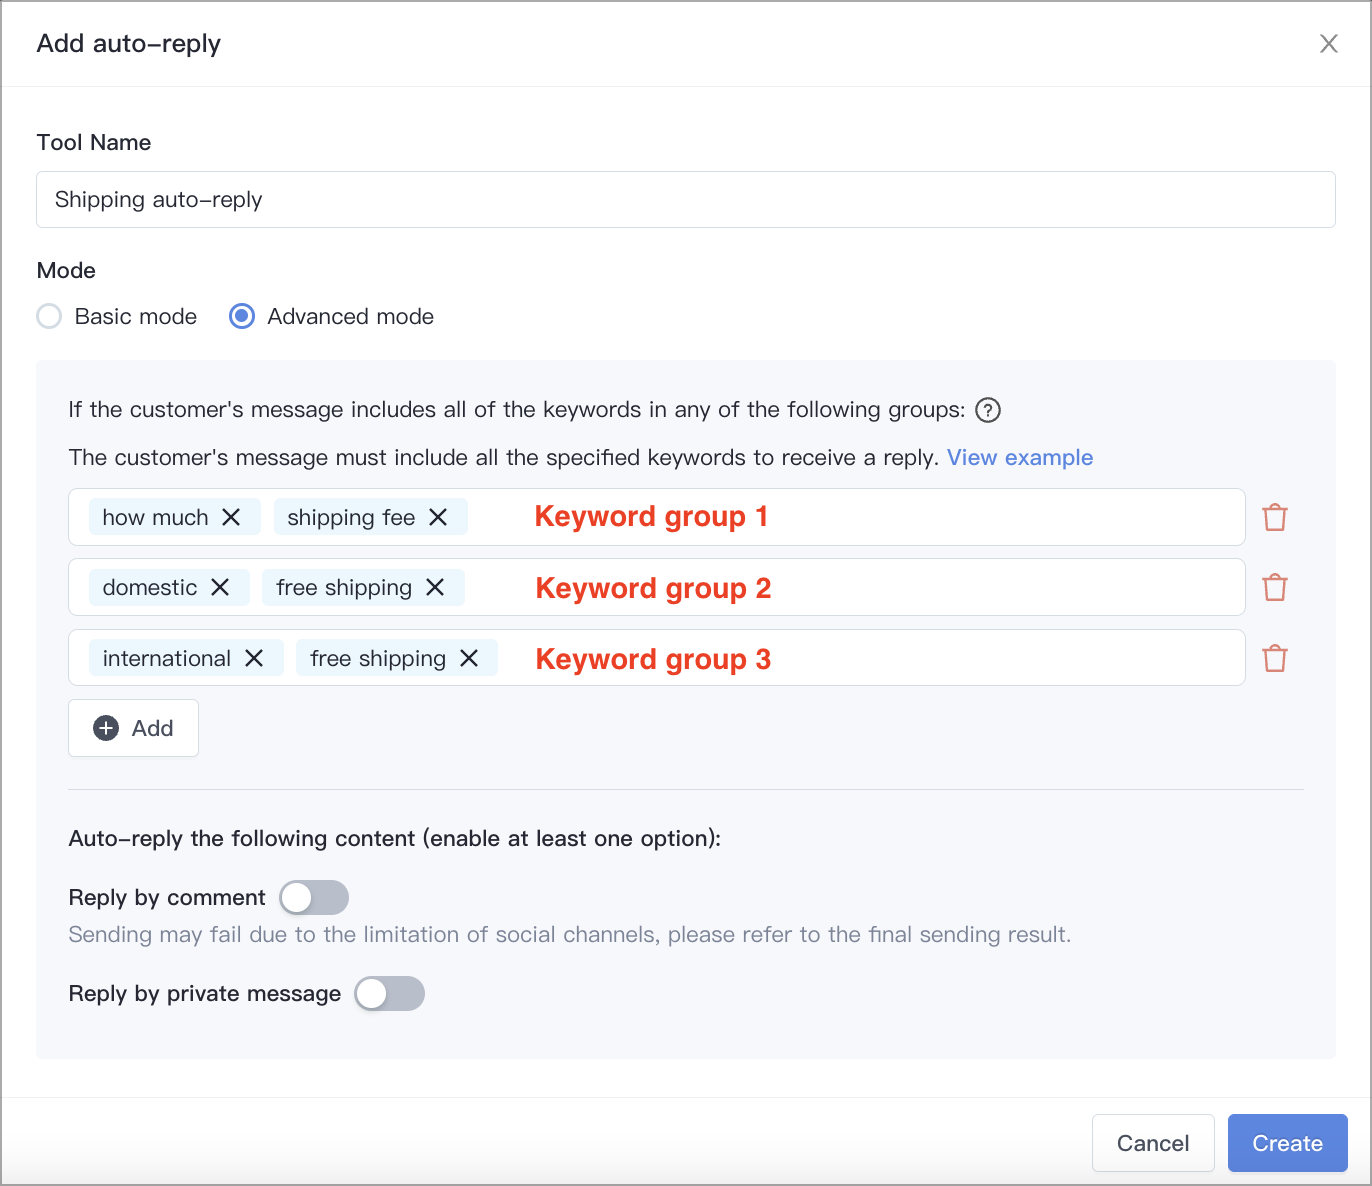
Task: Delete keyword group 1 with trash icon
Action: (1275, 517)
